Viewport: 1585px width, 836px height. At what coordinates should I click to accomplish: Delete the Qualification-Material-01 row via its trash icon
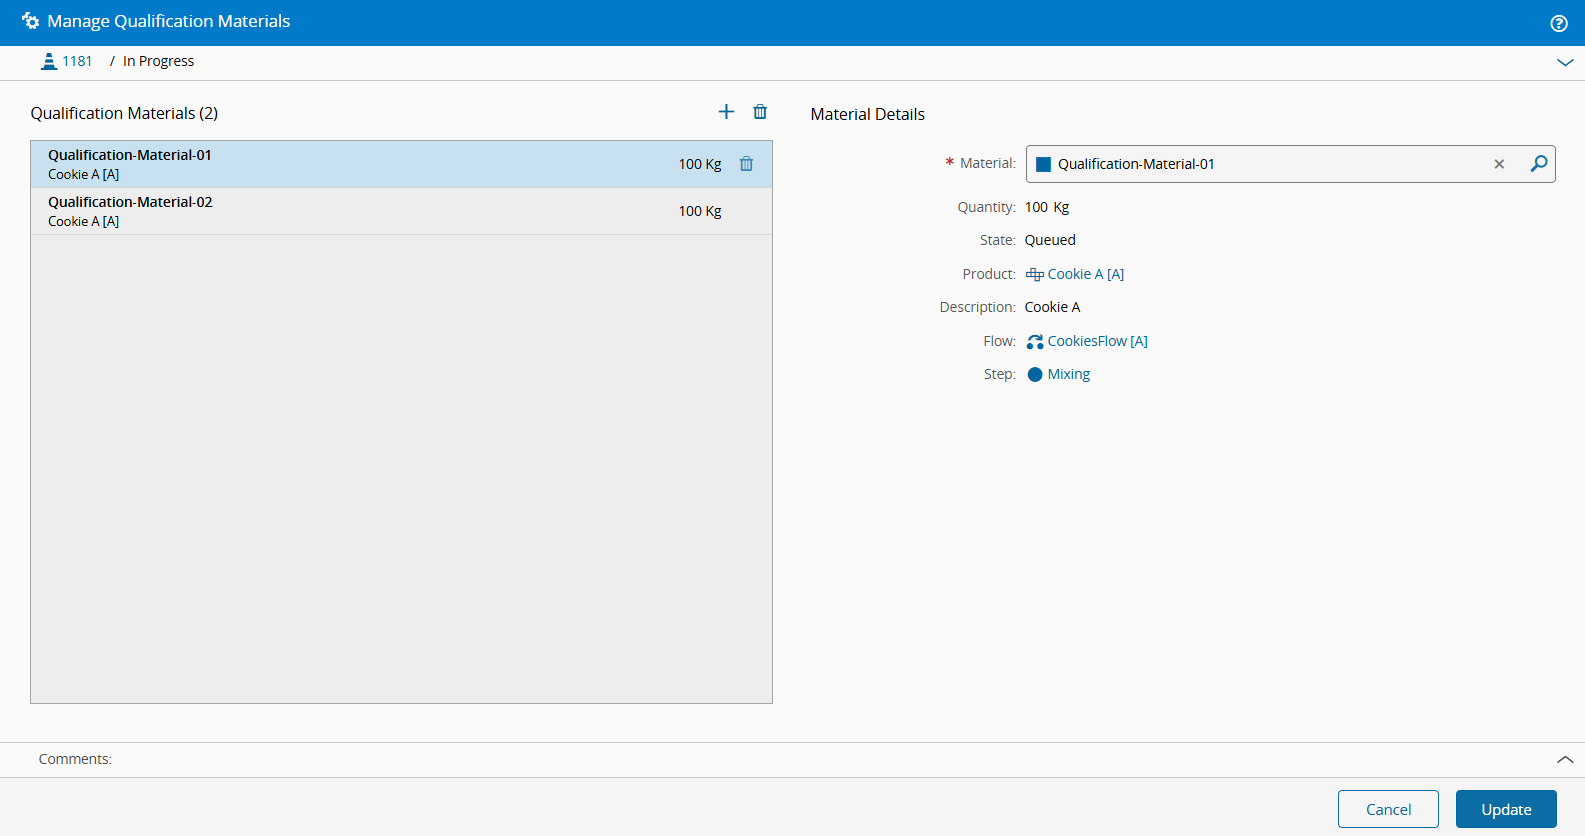pyautogui.click(x=746, y=164)
